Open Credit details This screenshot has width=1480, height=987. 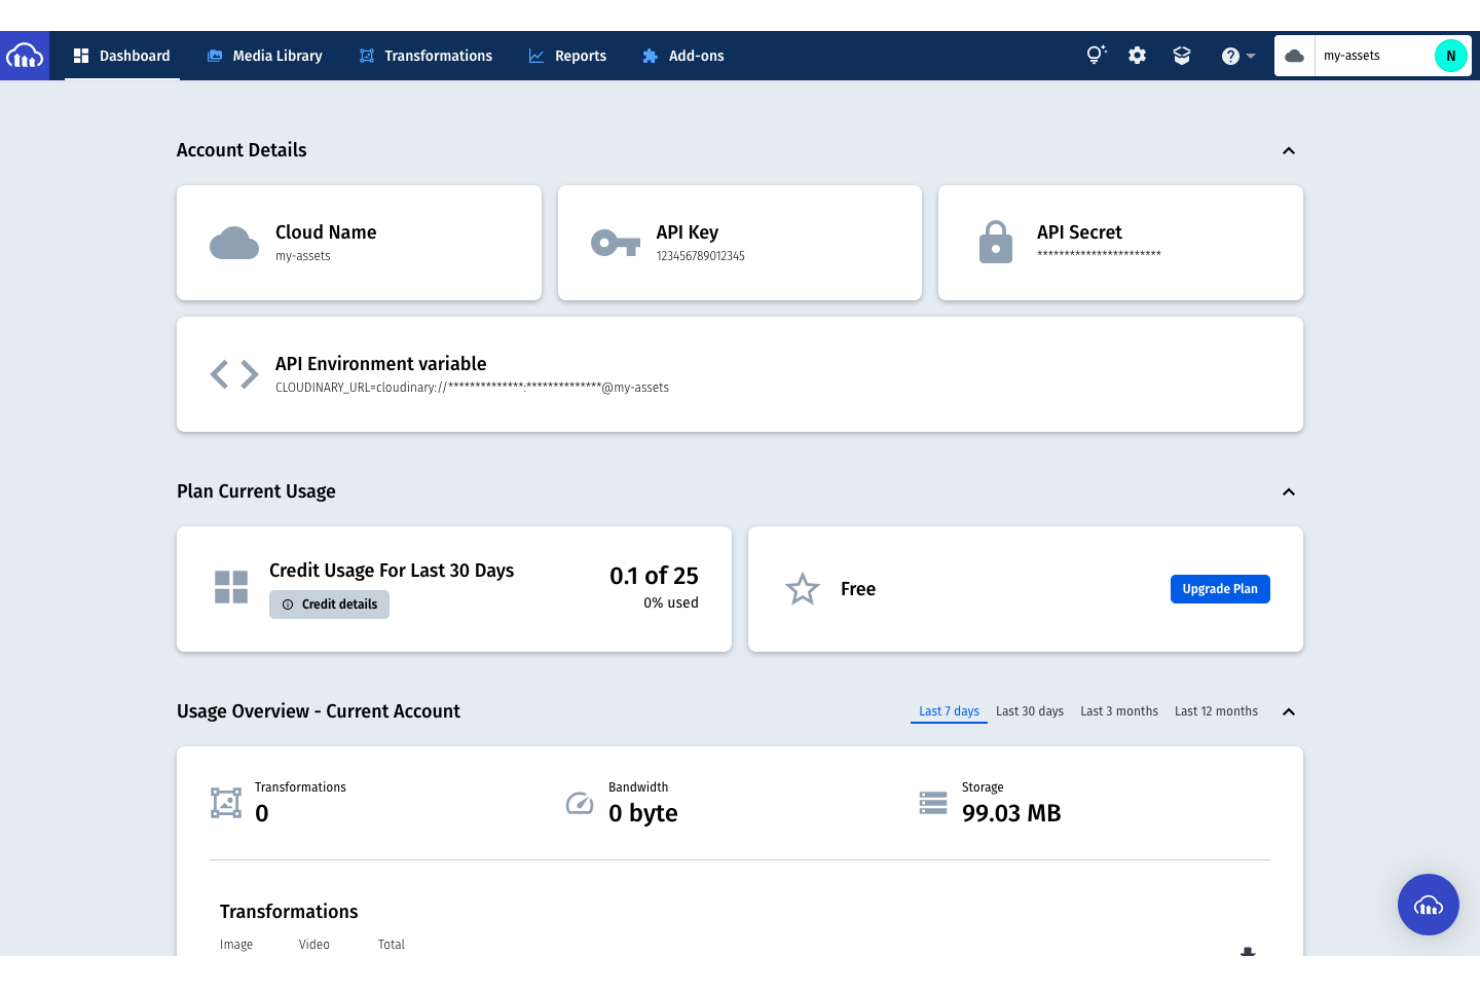click(x=329, y=604)
